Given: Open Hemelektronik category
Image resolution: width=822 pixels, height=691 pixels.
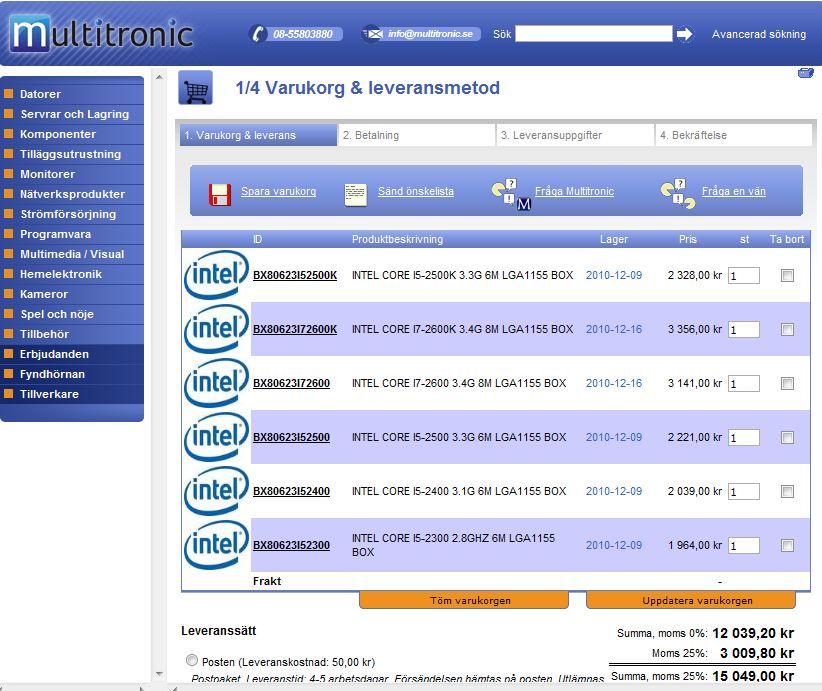Looking at the screenshot, I should pos(72,274).
